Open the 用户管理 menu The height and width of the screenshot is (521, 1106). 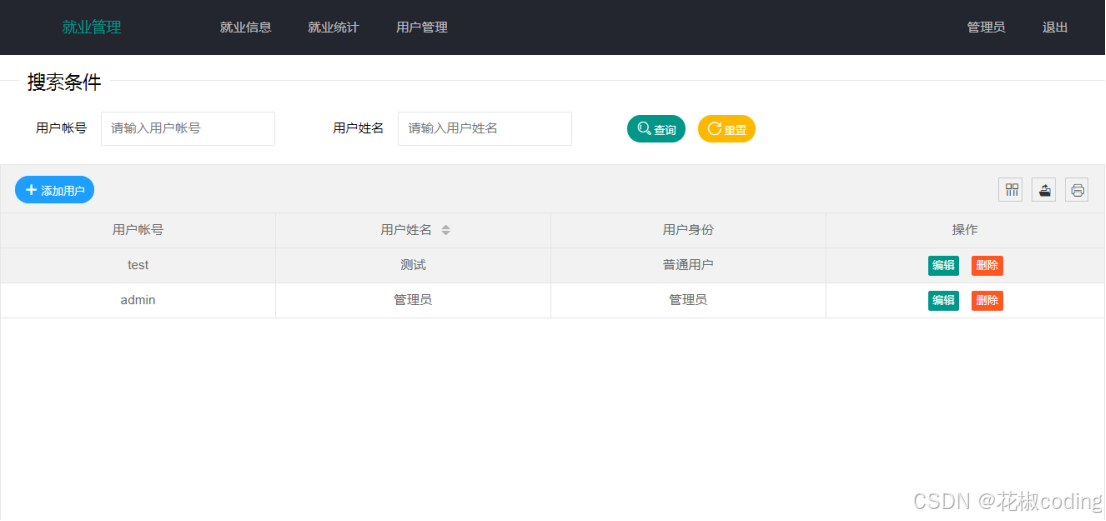tap(422, 27)
